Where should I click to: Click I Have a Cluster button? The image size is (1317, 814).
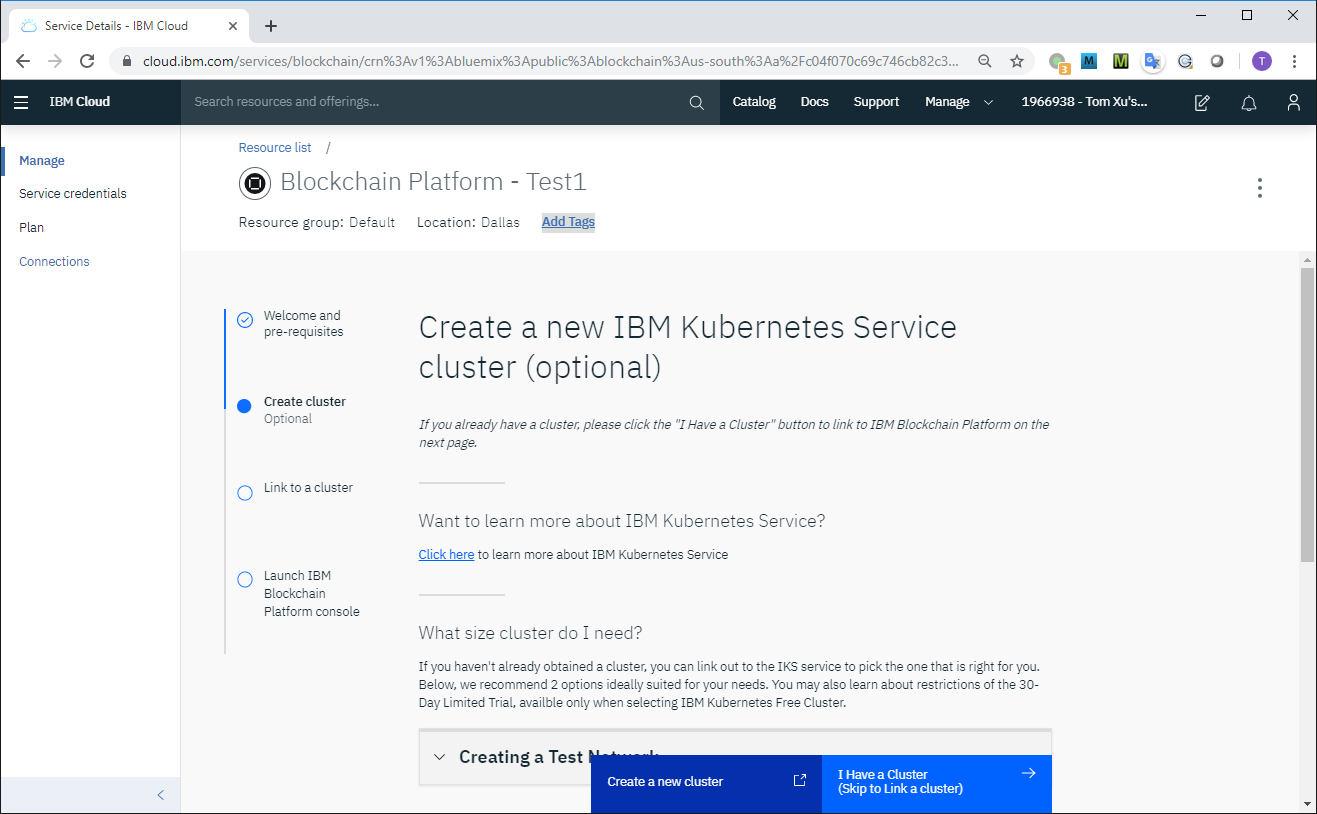[937, 782]
